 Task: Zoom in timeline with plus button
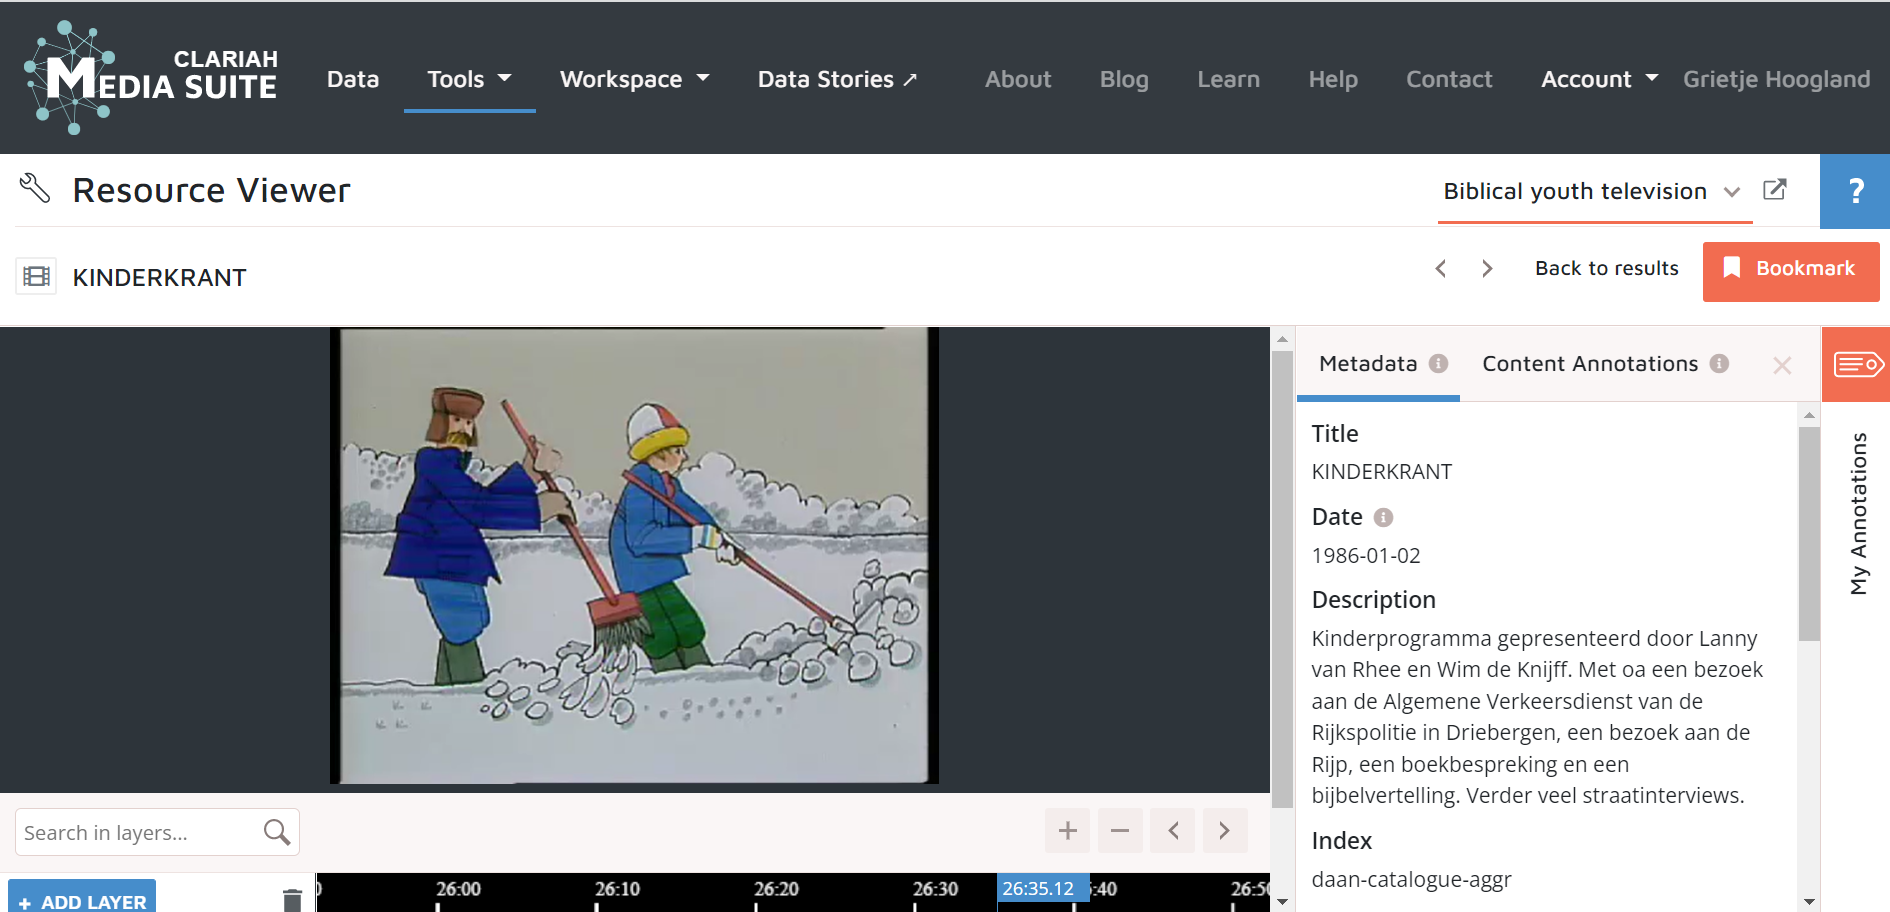(1068, 831)
